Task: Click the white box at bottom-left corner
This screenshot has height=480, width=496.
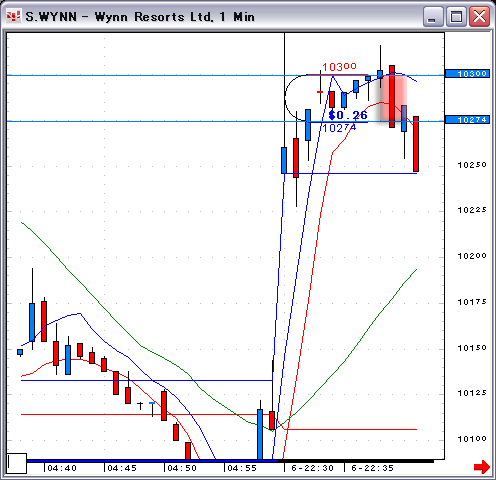Action: tap(17, 463)
